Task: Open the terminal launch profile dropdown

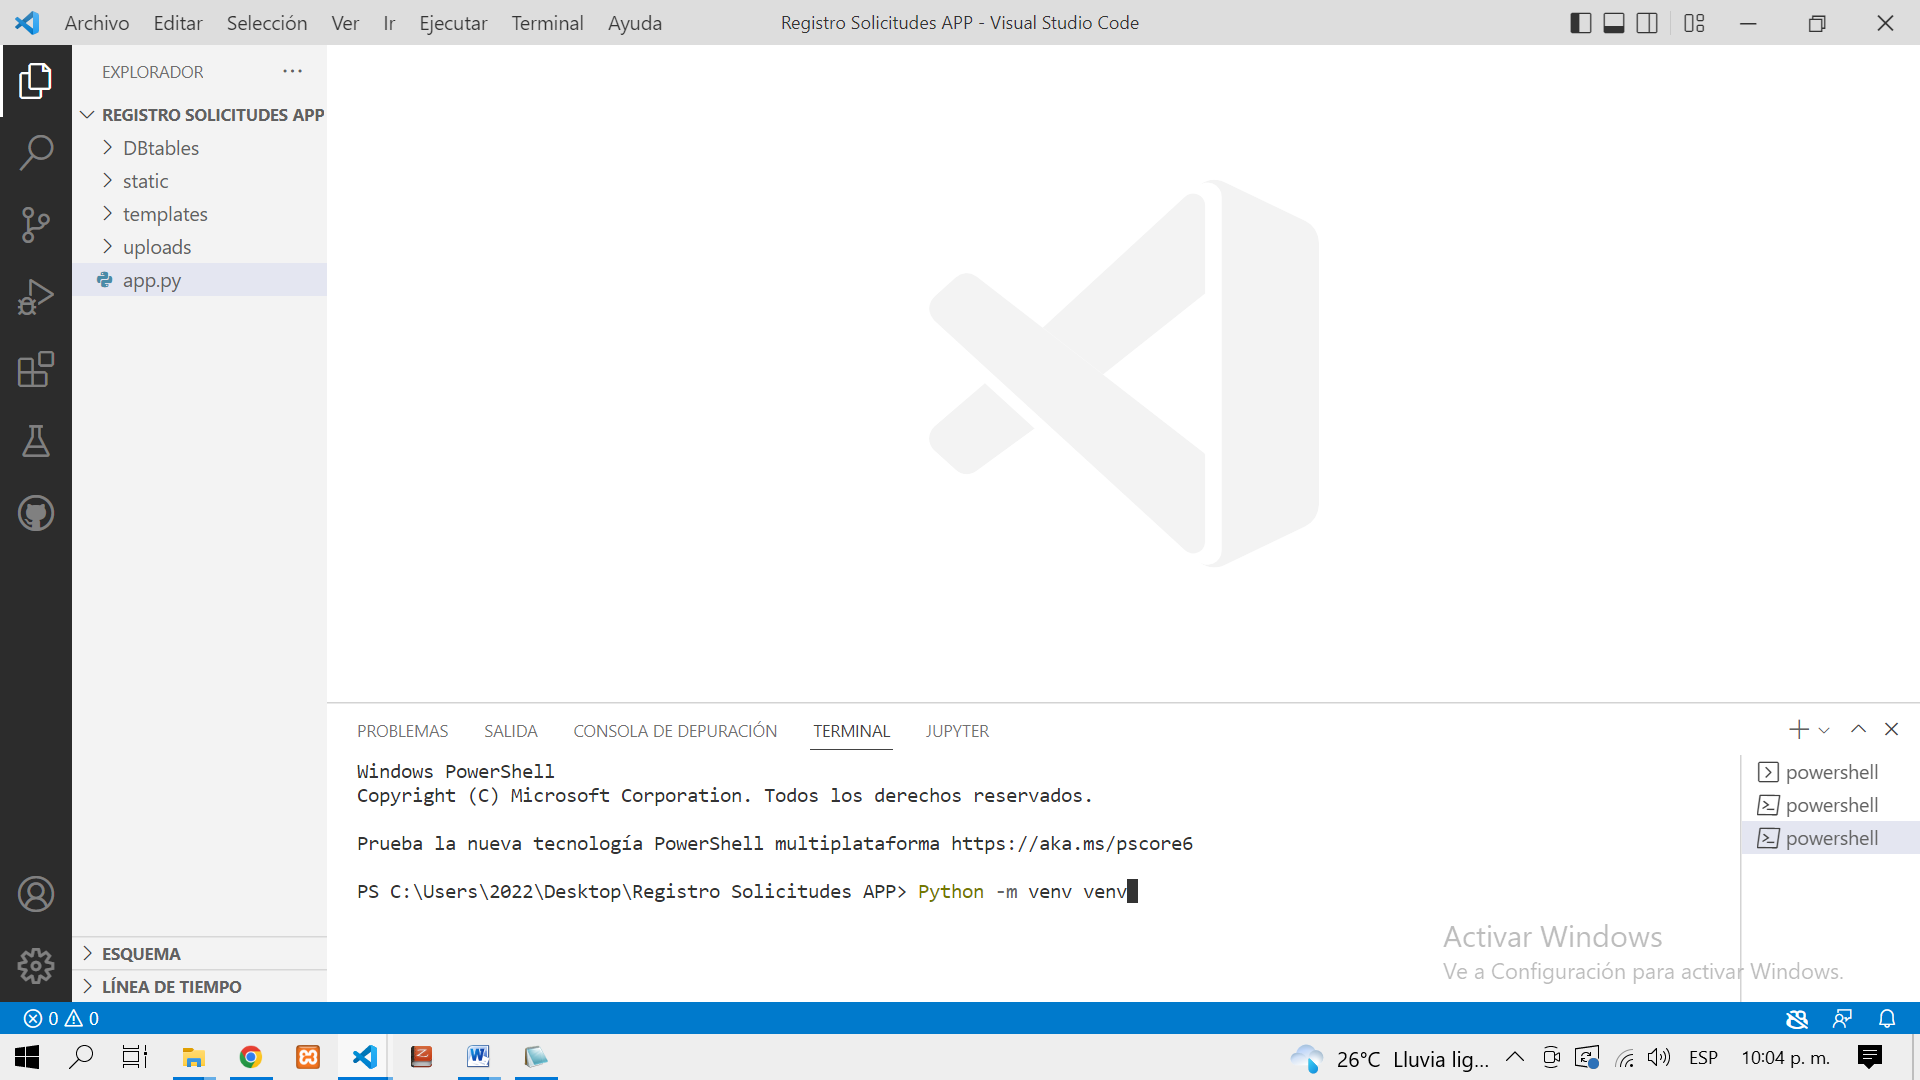Action: point(1824,729)
